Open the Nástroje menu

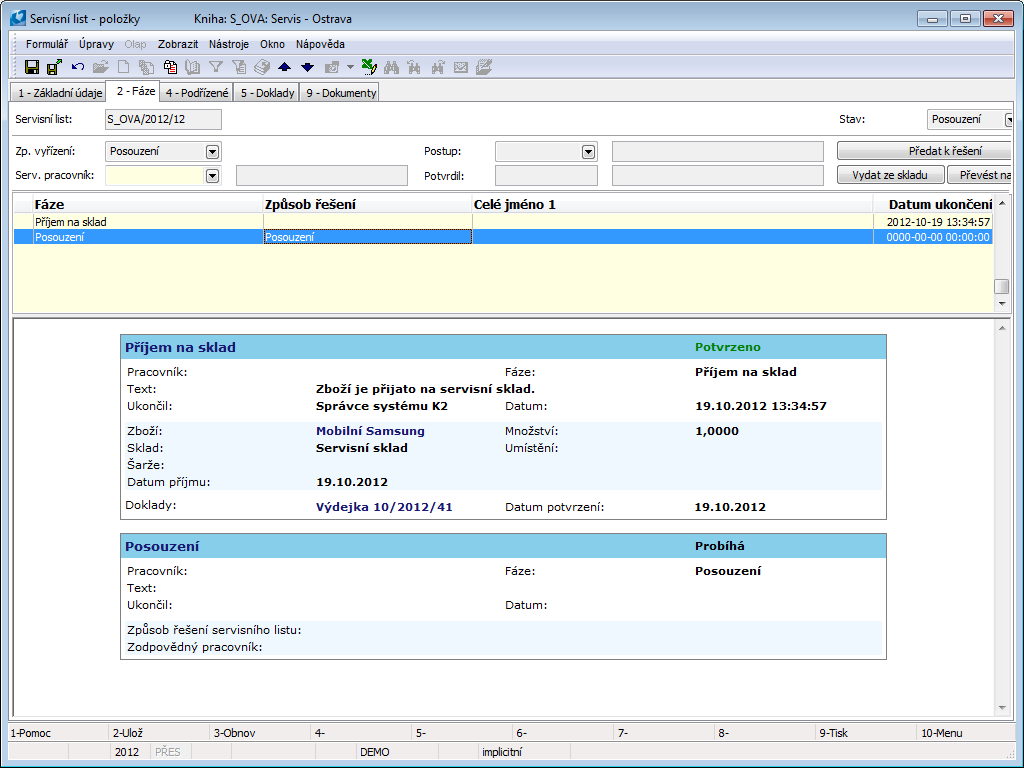point(229,44)
